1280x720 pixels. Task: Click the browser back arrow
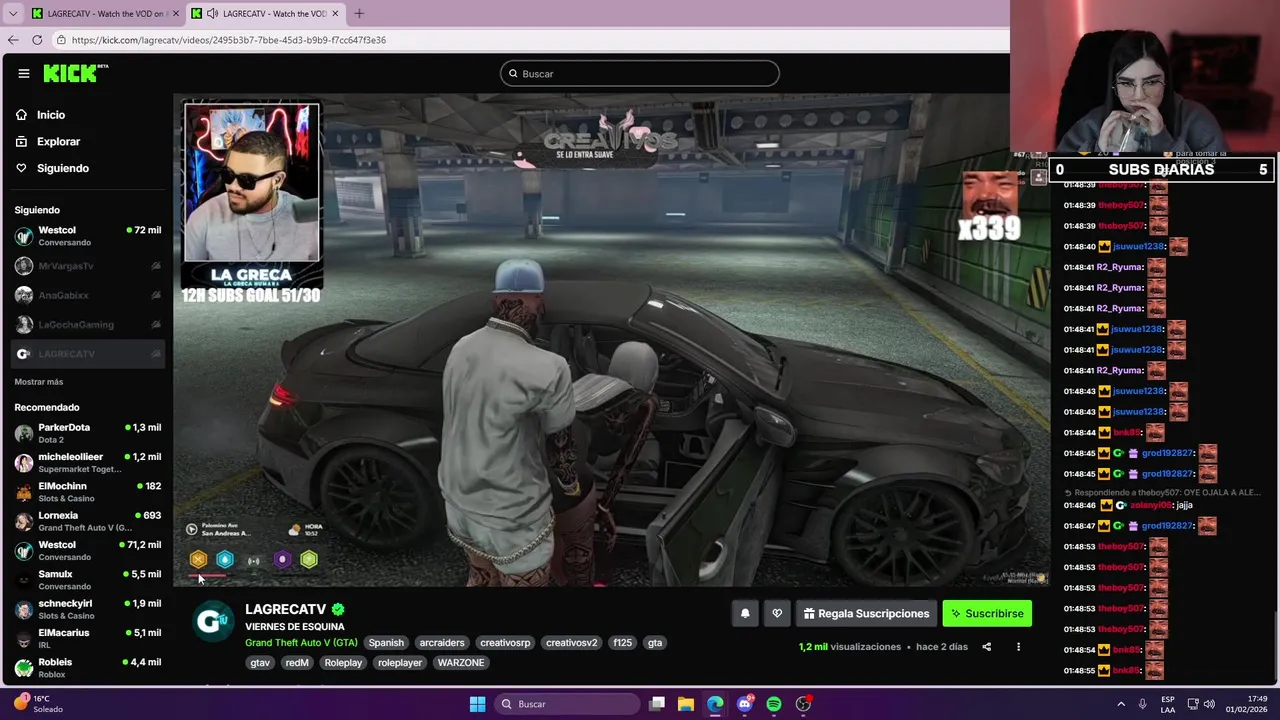point(13,40)
